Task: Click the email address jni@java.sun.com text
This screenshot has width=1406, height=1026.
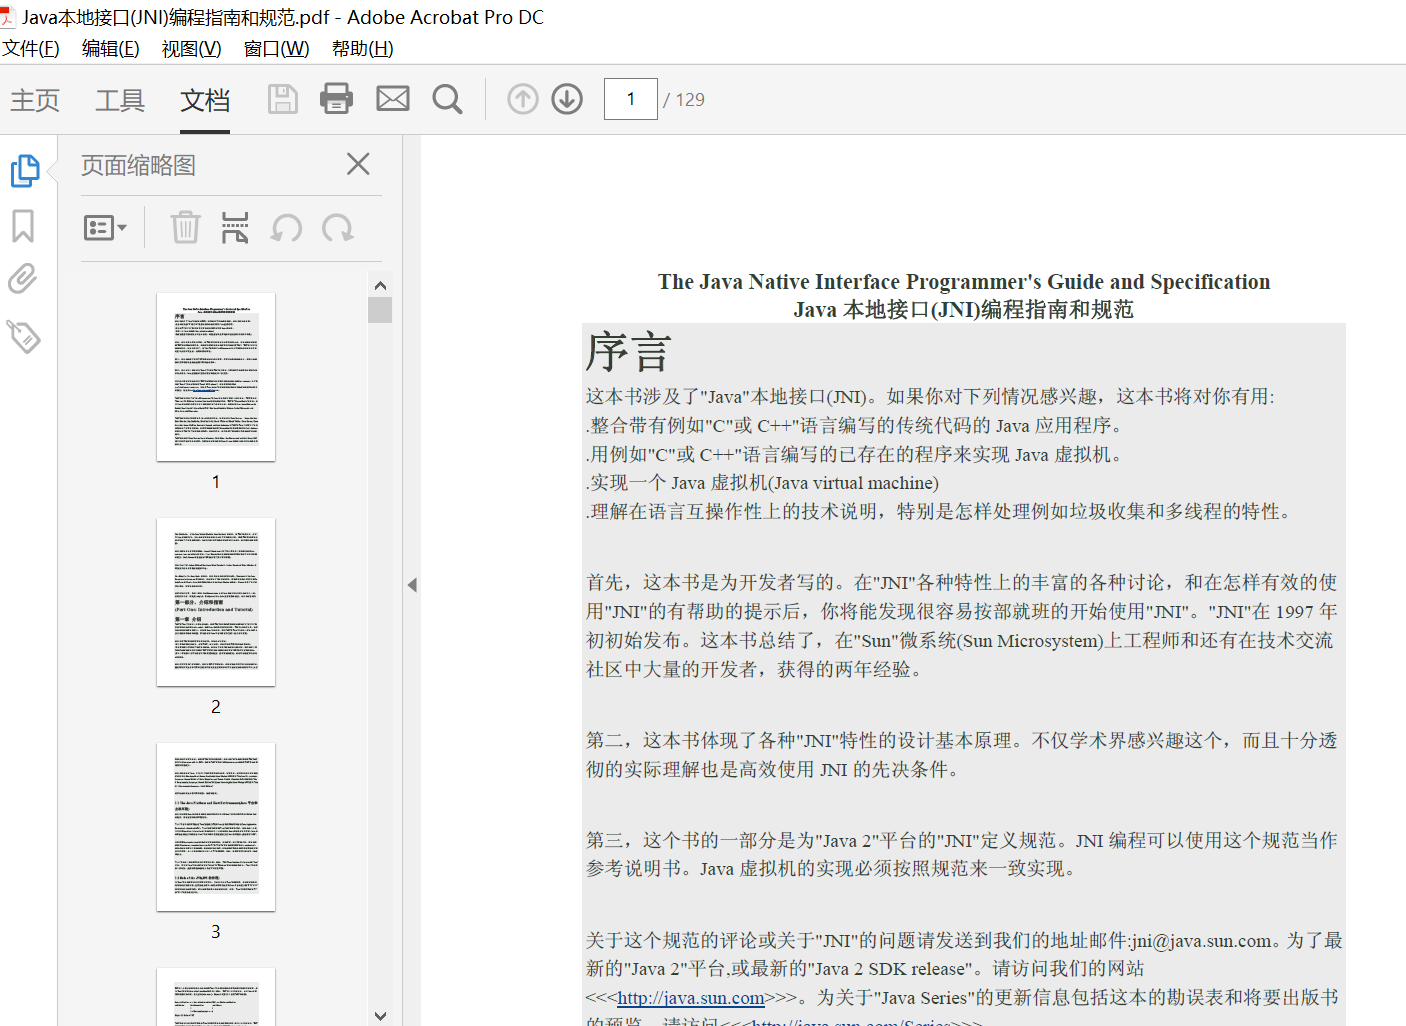Action: [x=1201, y=941]
